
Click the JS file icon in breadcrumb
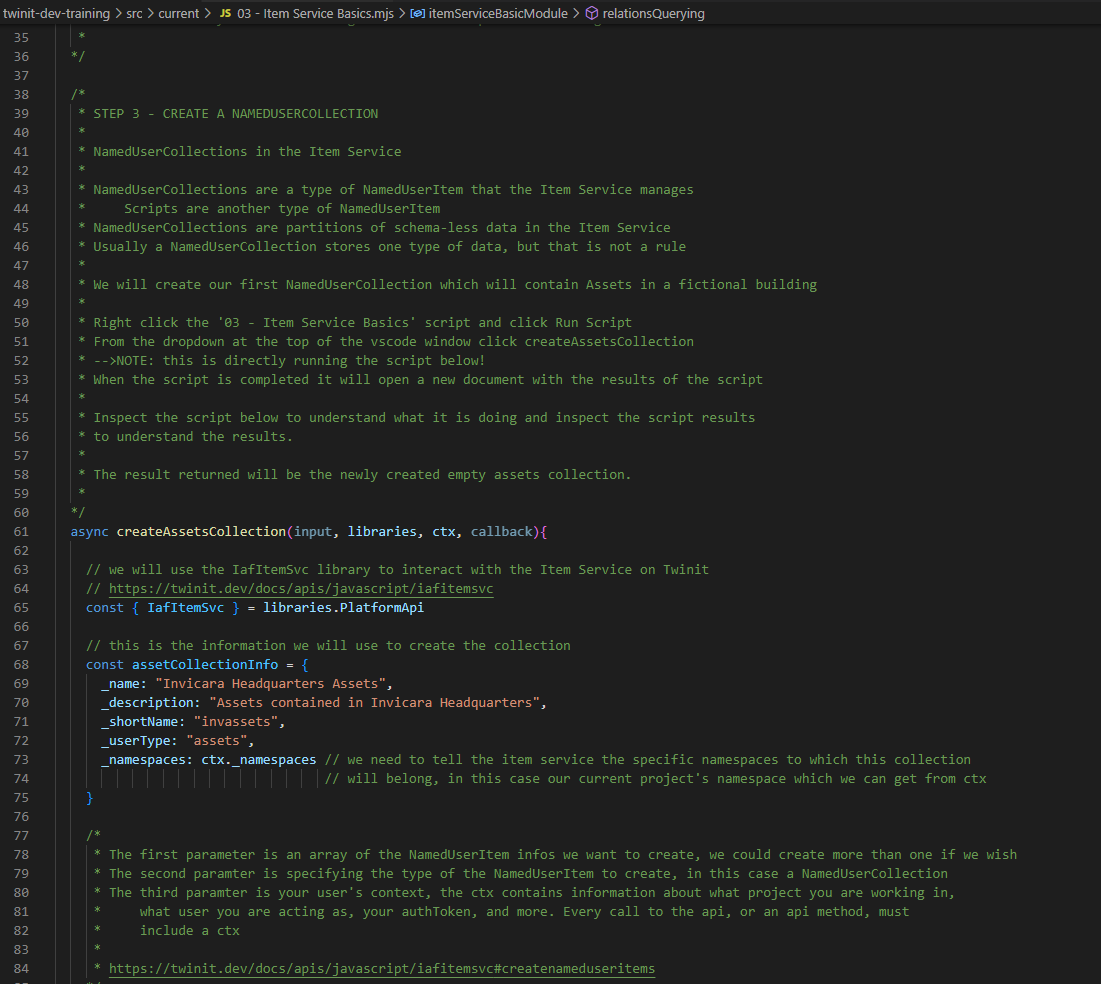225,13
